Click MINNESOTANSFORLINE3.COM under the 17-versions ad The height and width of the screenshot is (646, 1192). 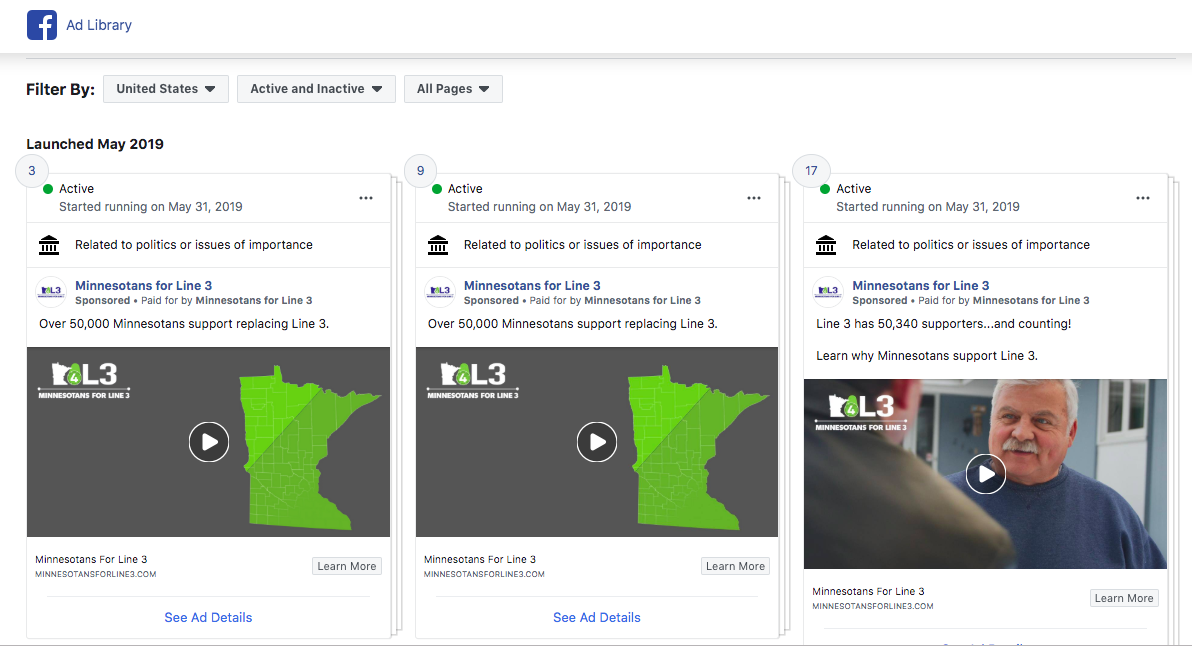coord(873,606)
